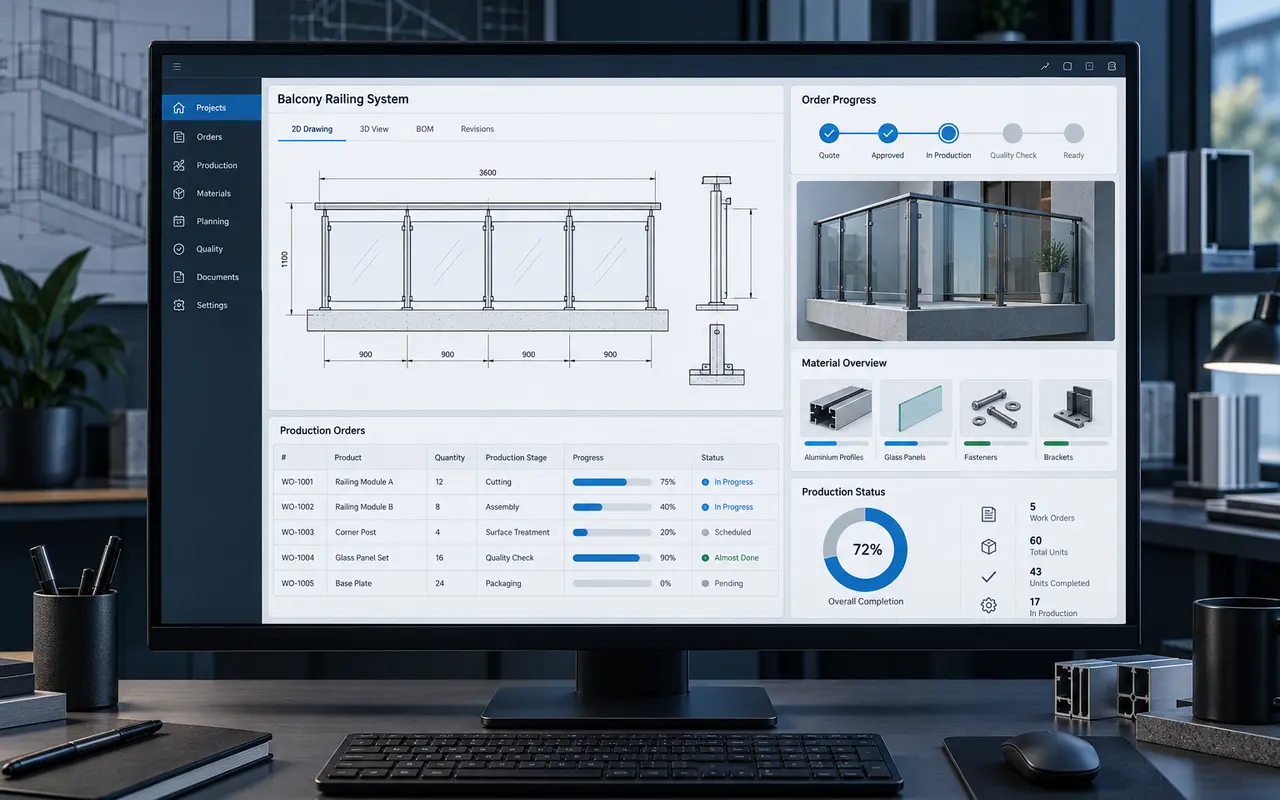The height and width of the screenshot is (800, 1280).
Task: Select the Ready step circle in Order Progress
Action: click(x=1073, y=133)
